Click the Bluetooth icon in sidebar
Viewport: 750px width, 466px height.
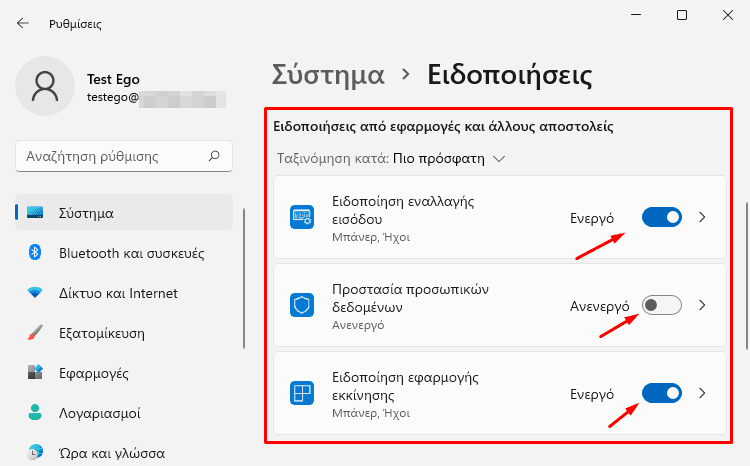pyautogui.click(x=35, y=252)
